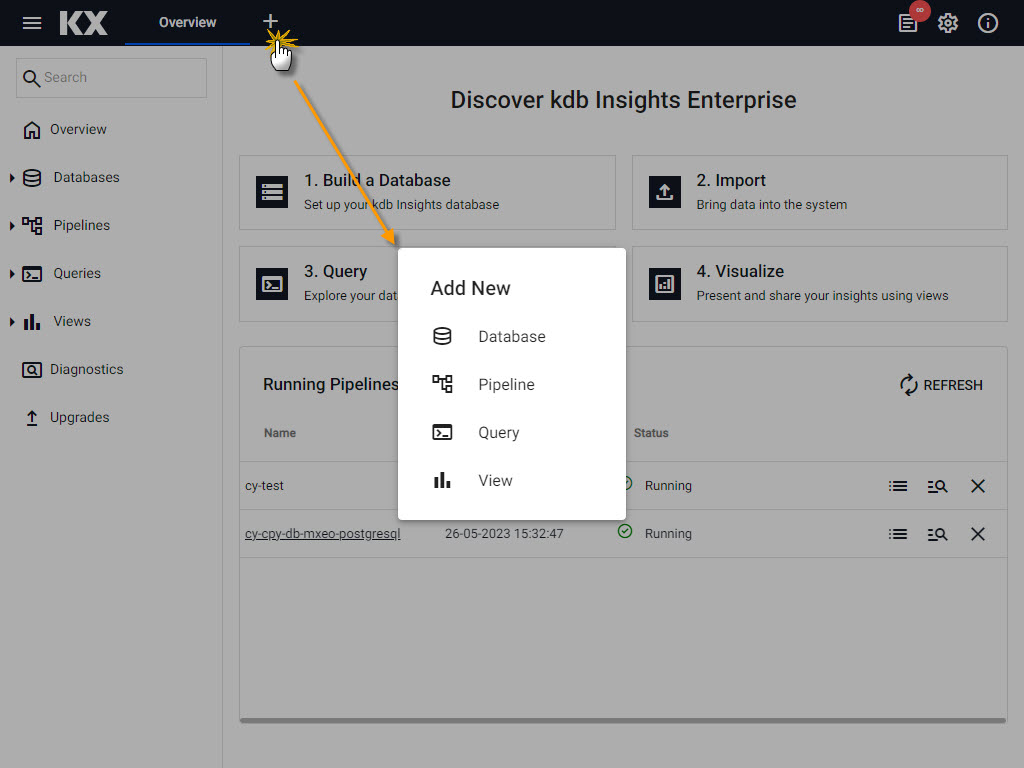This screenshot has height=768, width=1024.
Task: Select Pipelines in the sidebar
Action: click(x=82, y=225)
